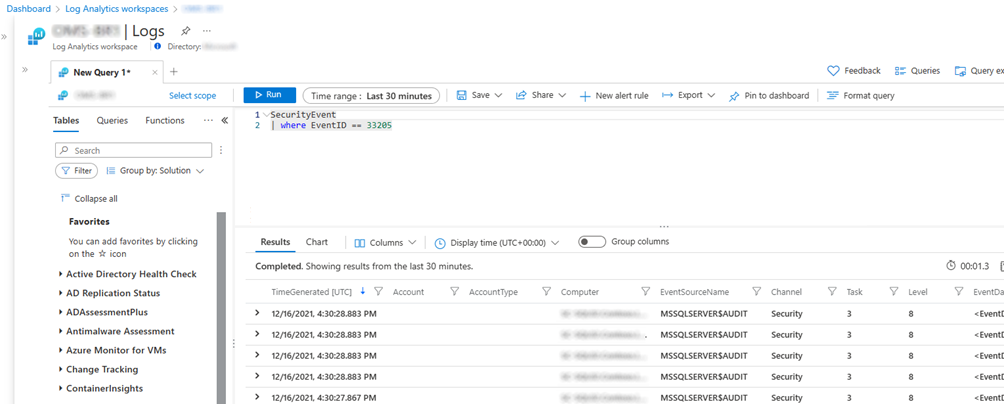The width and height of the screenshot is (1004, 404).
Task: Add a new query tab with plus
Action: [174, 72]
